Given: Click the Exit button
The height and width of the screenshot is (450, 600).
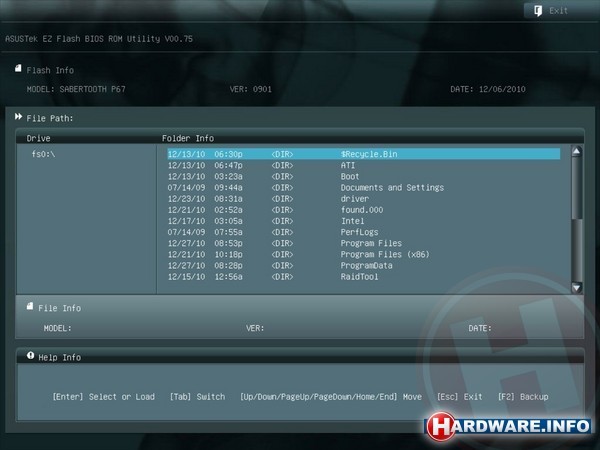Looking at the screenshot, I should coord(560,10).
